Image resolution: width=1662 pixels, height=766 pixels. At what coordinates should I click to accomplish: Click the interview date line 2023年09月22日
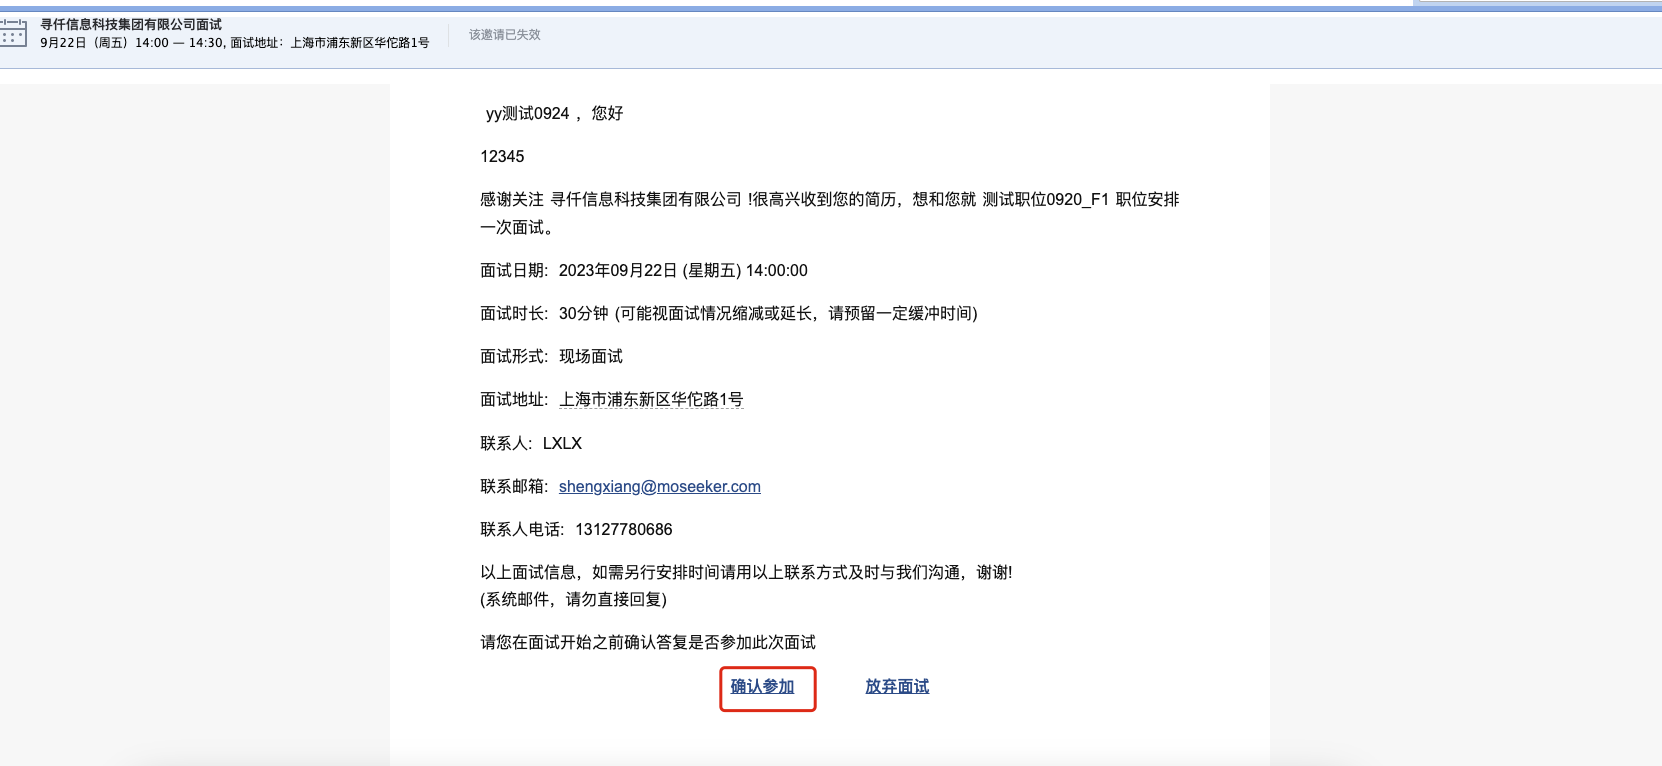coord(644,270)
